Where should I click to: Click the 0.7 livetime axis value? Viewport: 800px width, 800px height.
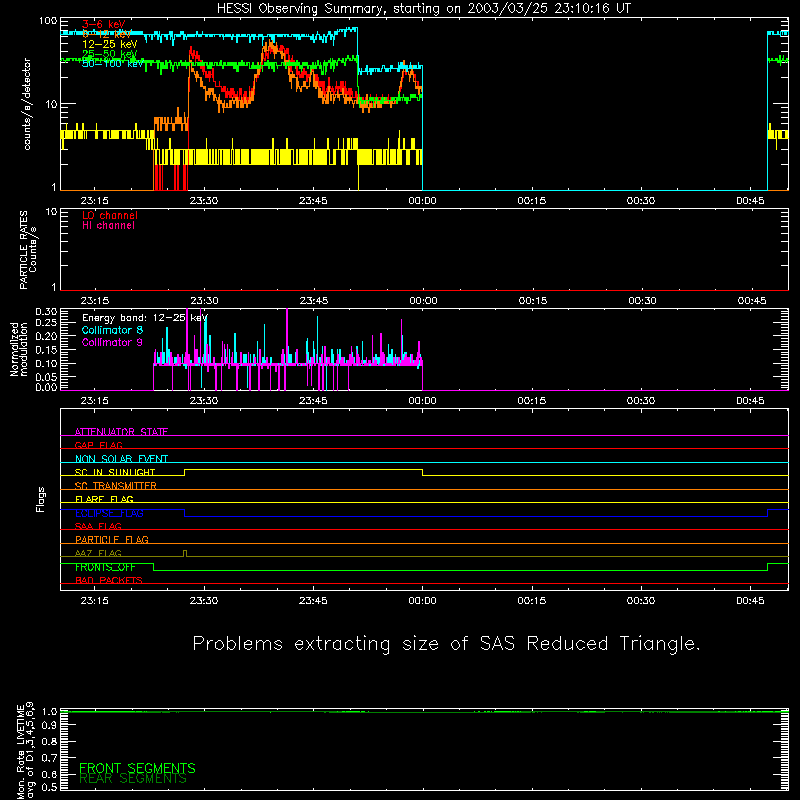point(49,758)
